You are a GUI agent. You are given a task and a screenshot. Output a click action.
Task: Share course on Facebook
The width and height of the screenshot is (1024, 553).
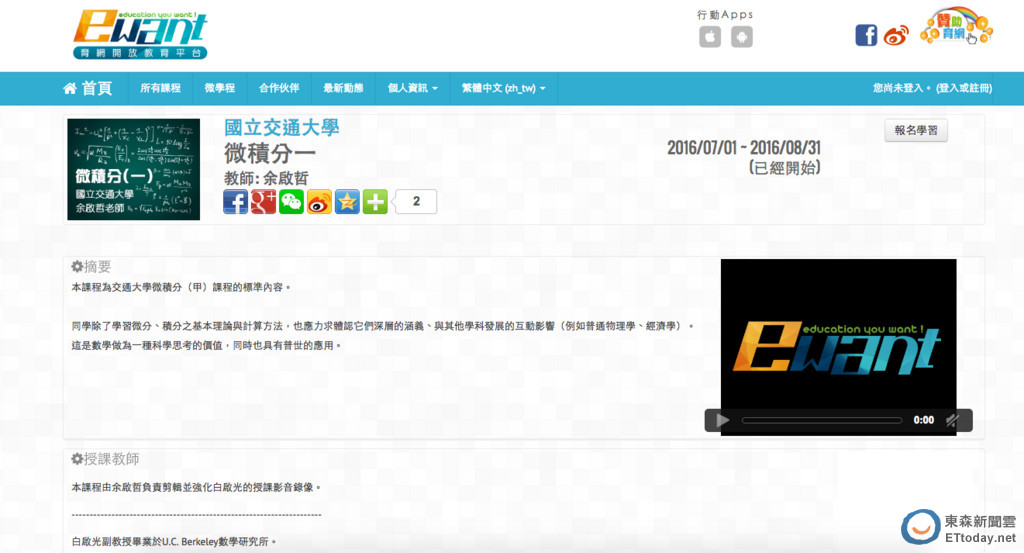[x=235, y=202]
